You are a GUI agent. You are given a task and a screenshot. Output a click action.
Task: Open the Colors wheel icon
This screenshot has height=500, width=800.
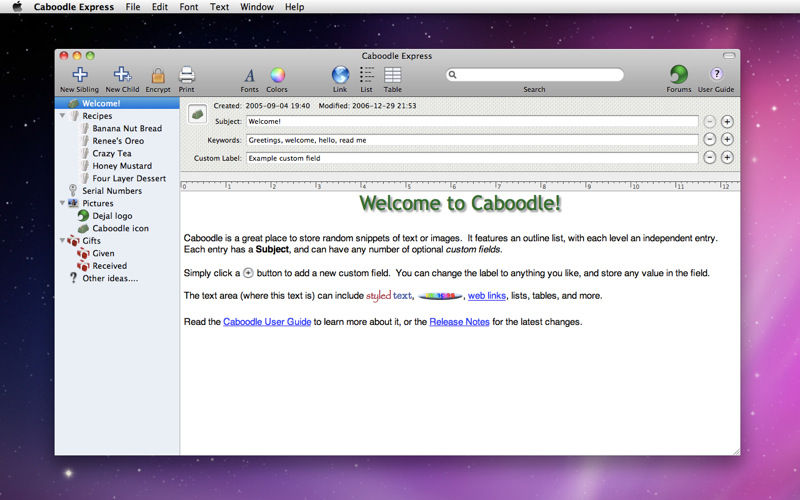click(x=277, y=75)
